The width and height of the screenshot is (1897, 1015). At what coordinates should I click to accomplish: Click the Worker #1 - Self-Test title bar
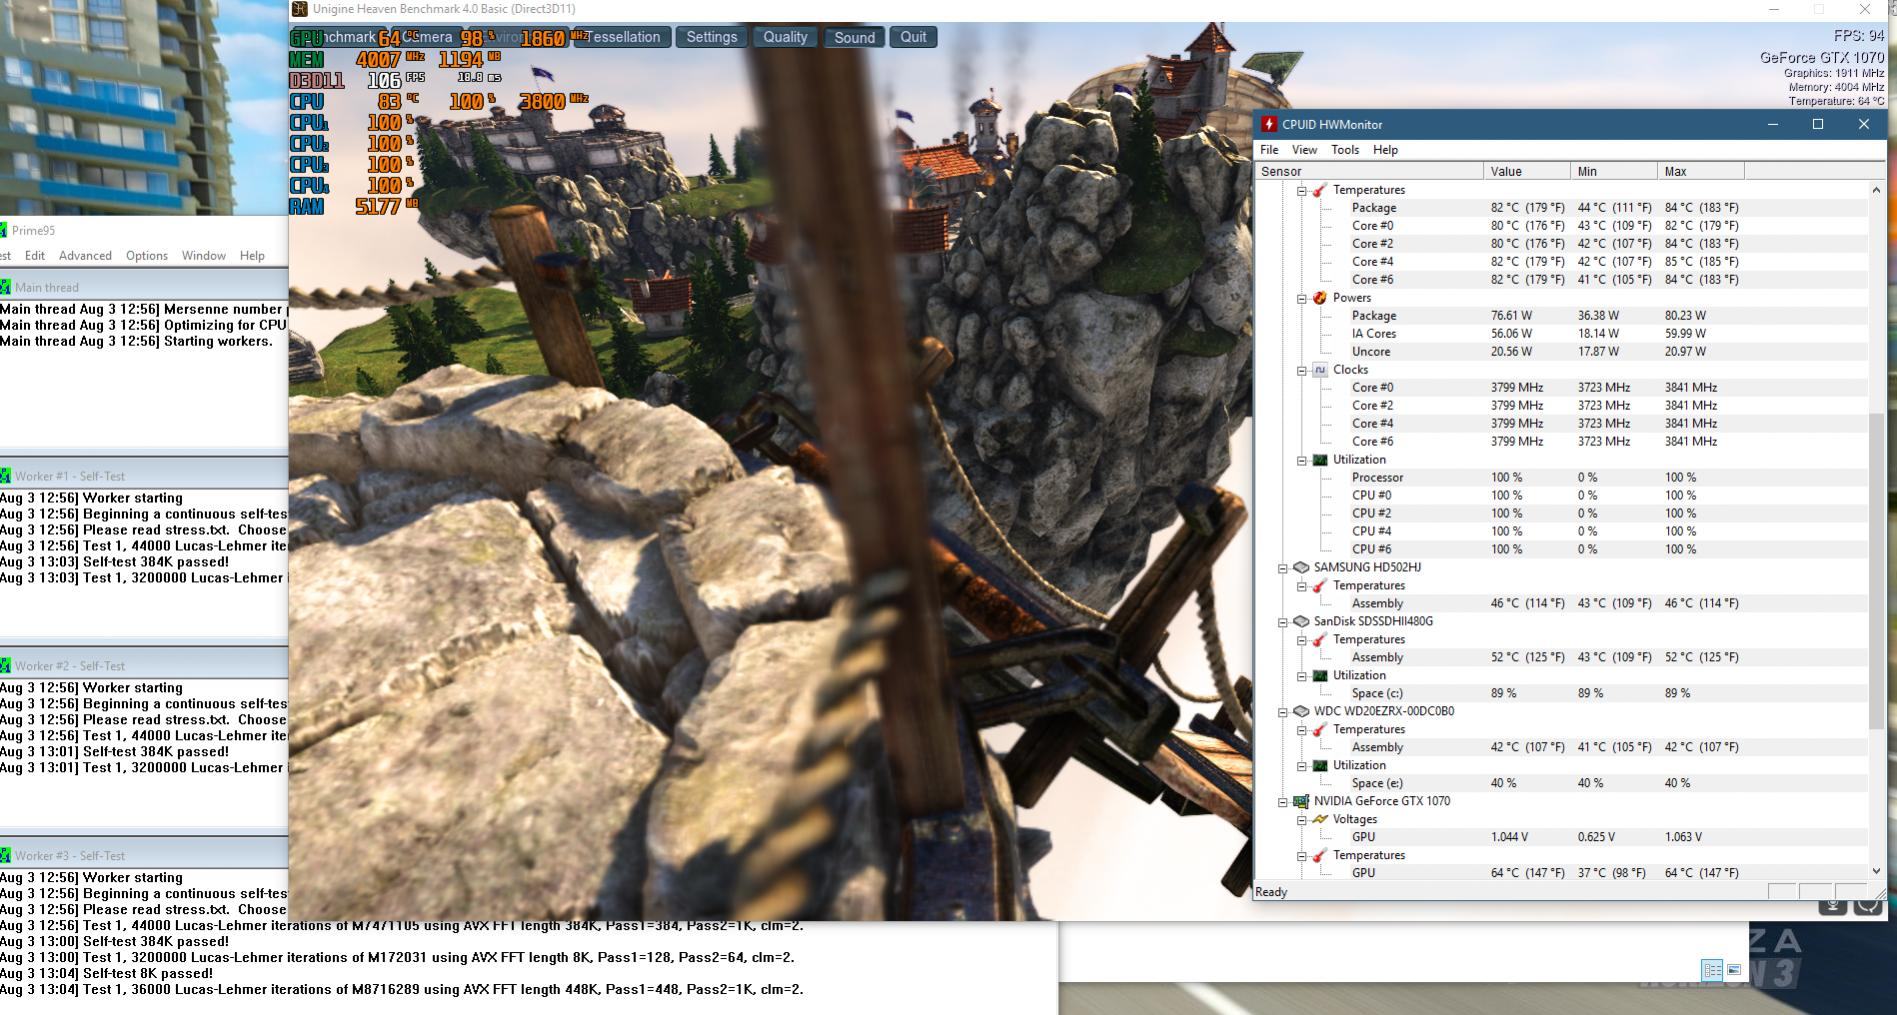pos(144,476)
